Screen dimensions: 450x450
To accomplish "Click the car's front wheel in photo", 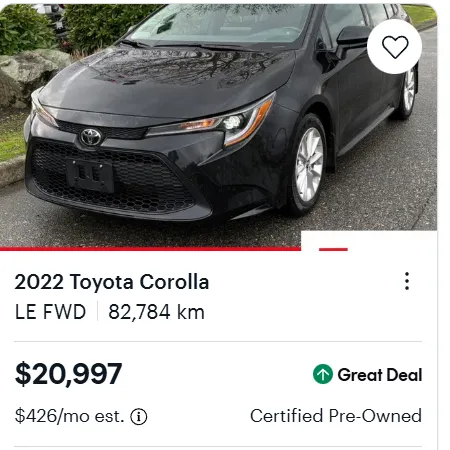I will (x=308, y=165).
